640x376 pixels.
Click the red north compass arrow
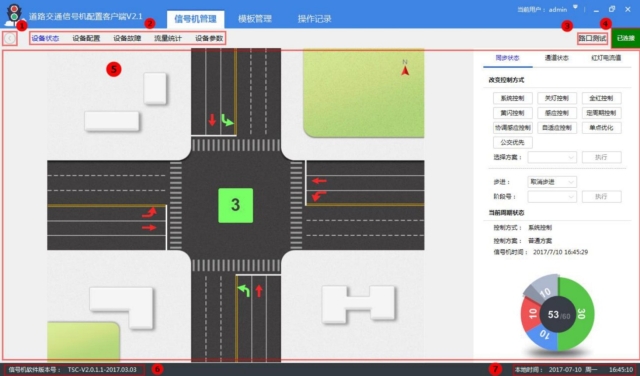[405, 70]
